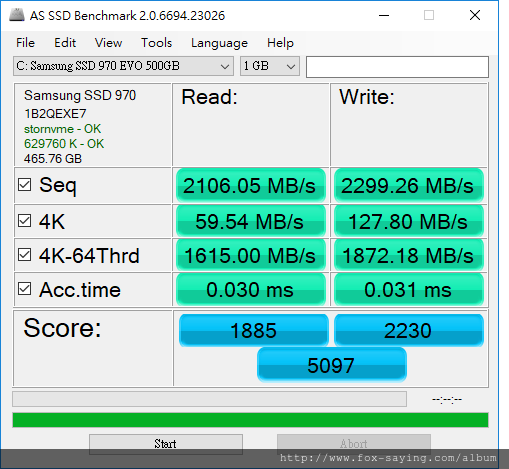Click the green overall progress bar
The width and height of the screenshot is (509, 469).
pos(250,420)
